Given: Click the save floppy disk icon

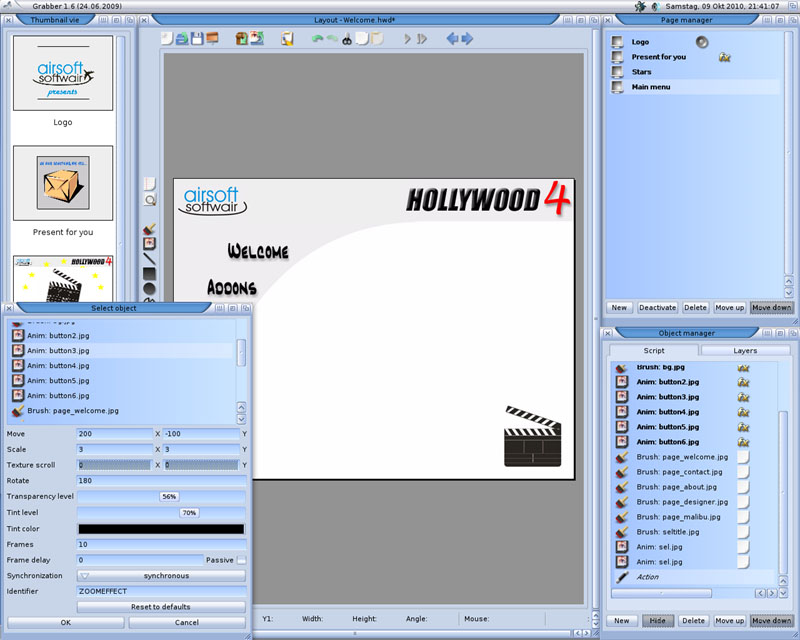Looking at the screenshot, I should click(197, 38).
